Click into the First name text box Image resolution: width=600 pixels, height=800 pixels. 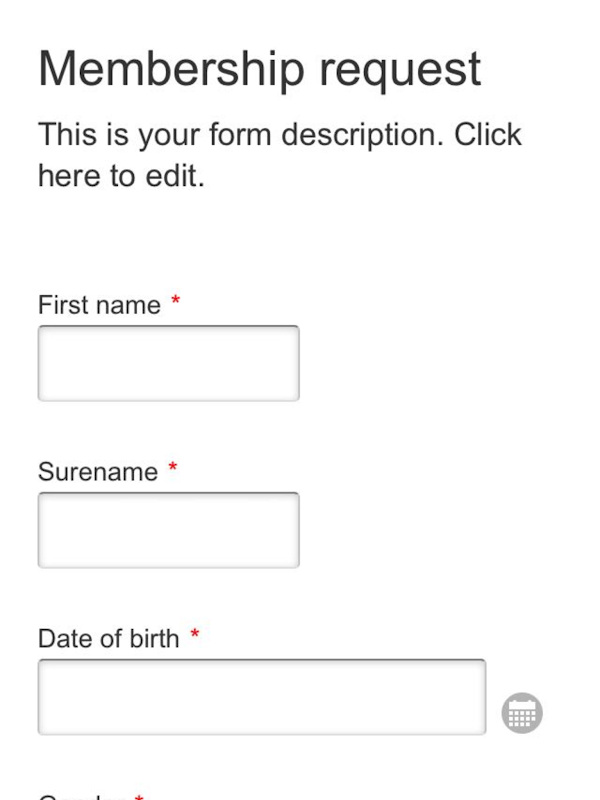(168, 363)
